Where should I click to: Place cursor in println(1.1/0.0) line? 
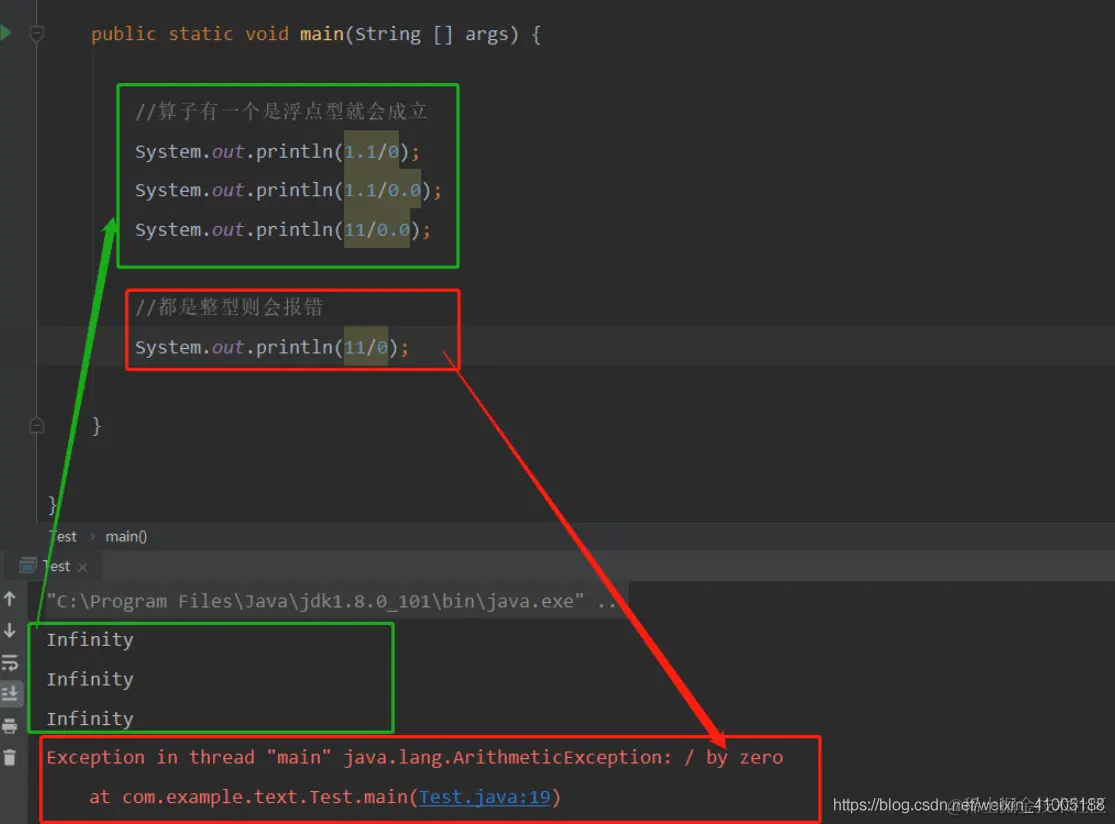(x=288, y=191)
